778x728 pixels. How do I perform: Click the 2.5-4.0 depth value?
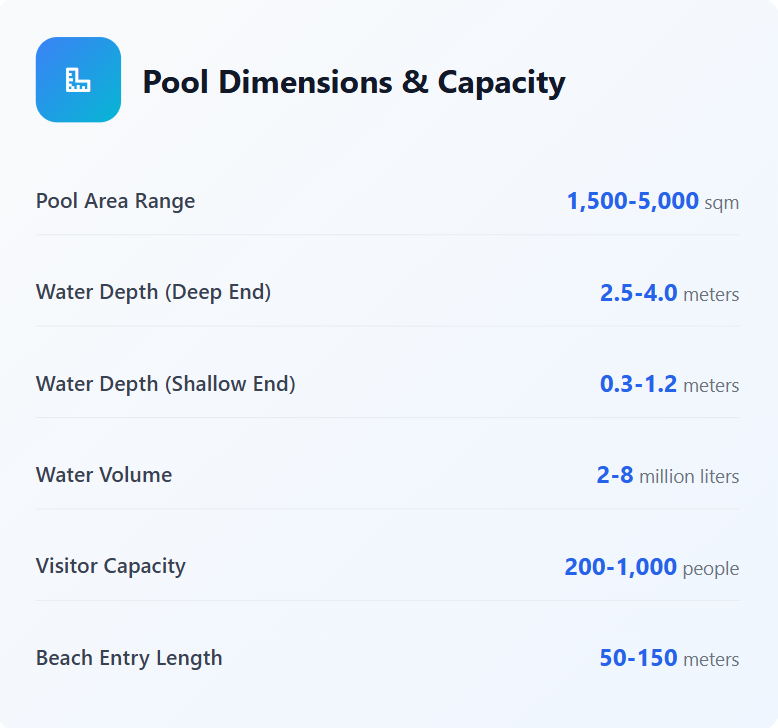pyautogui.click(x=638, y=293)
